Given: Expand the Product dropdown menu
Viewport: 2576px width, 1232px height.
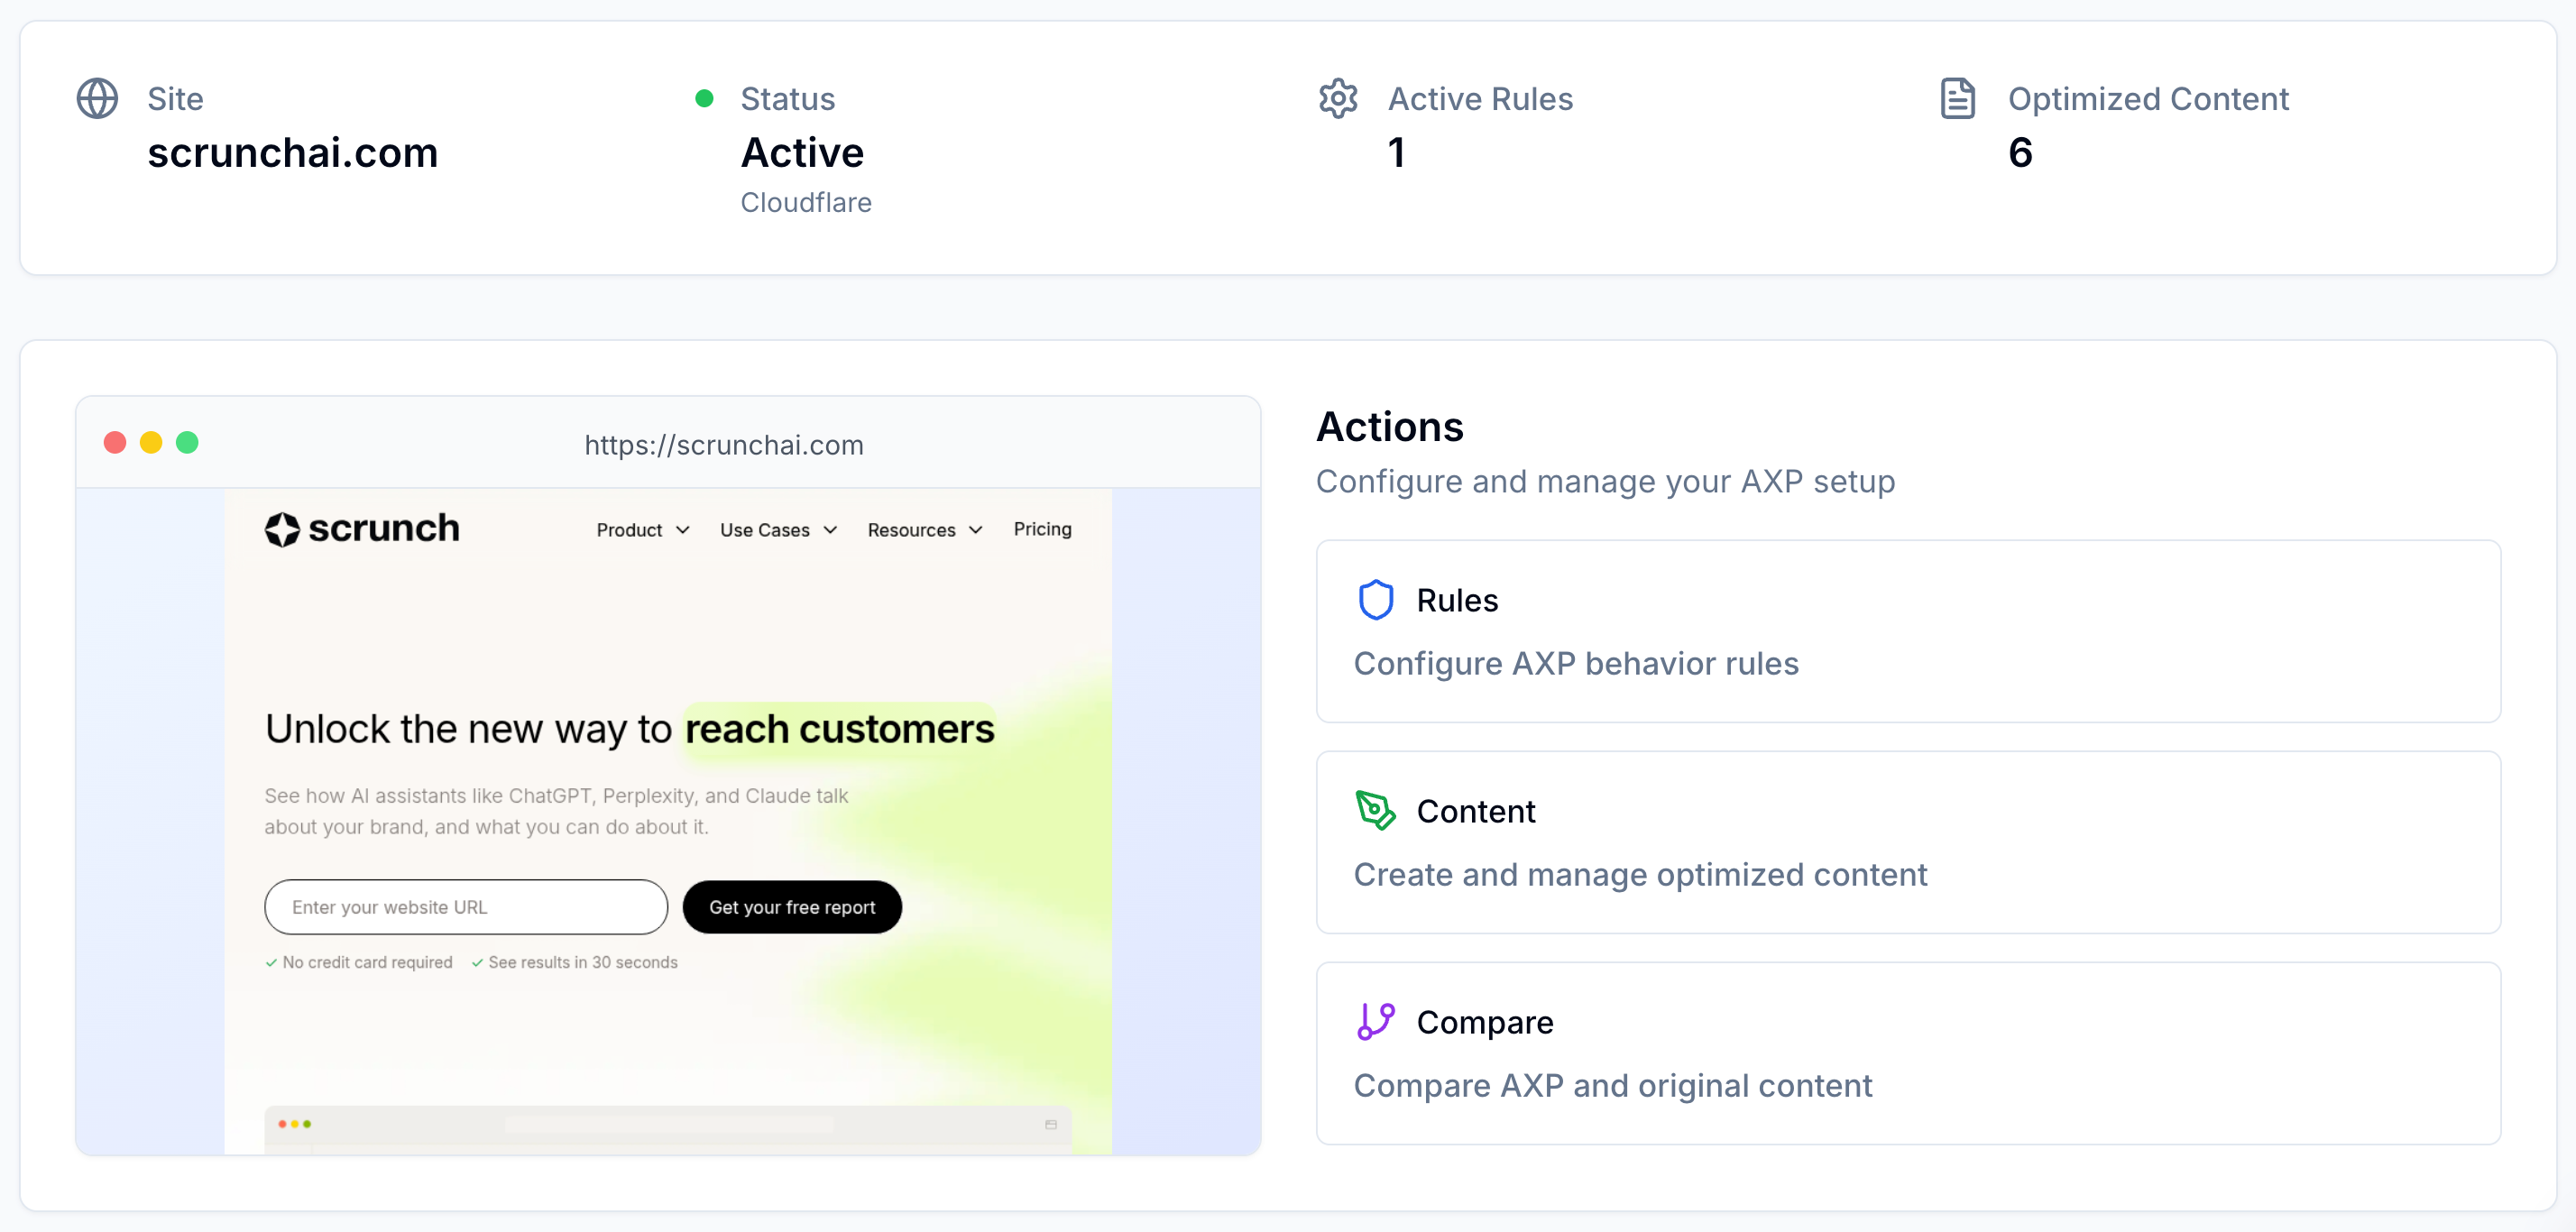Looking at the screenshot, I should click(643, 530).
